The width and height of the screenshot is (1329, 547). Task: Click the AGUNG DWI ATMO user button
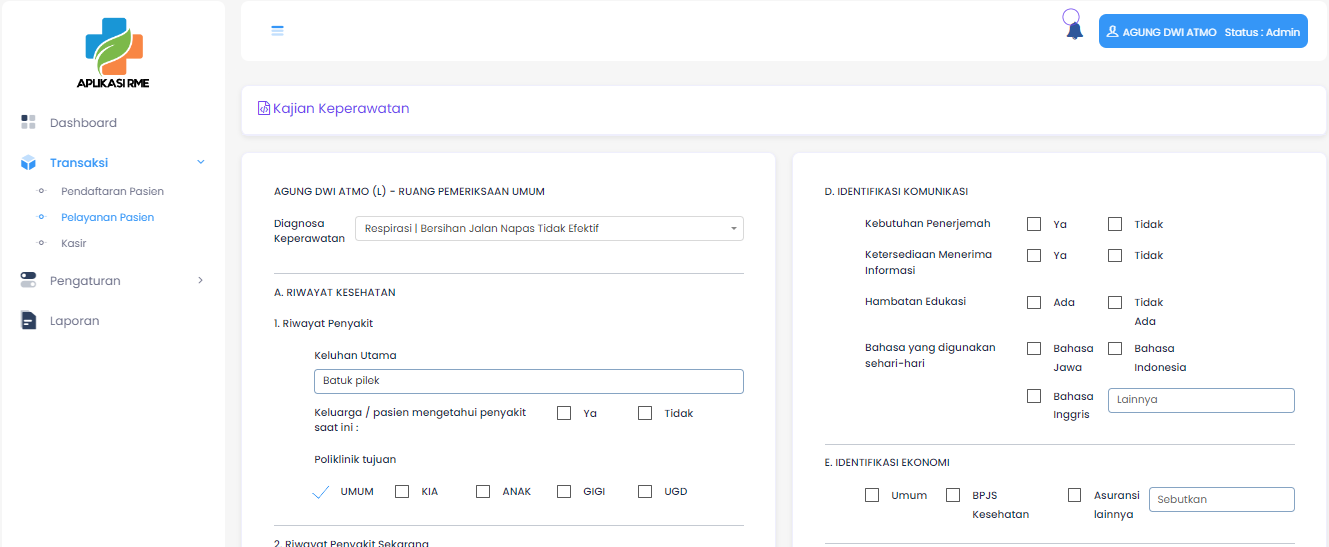click(x=1202, y=32)
